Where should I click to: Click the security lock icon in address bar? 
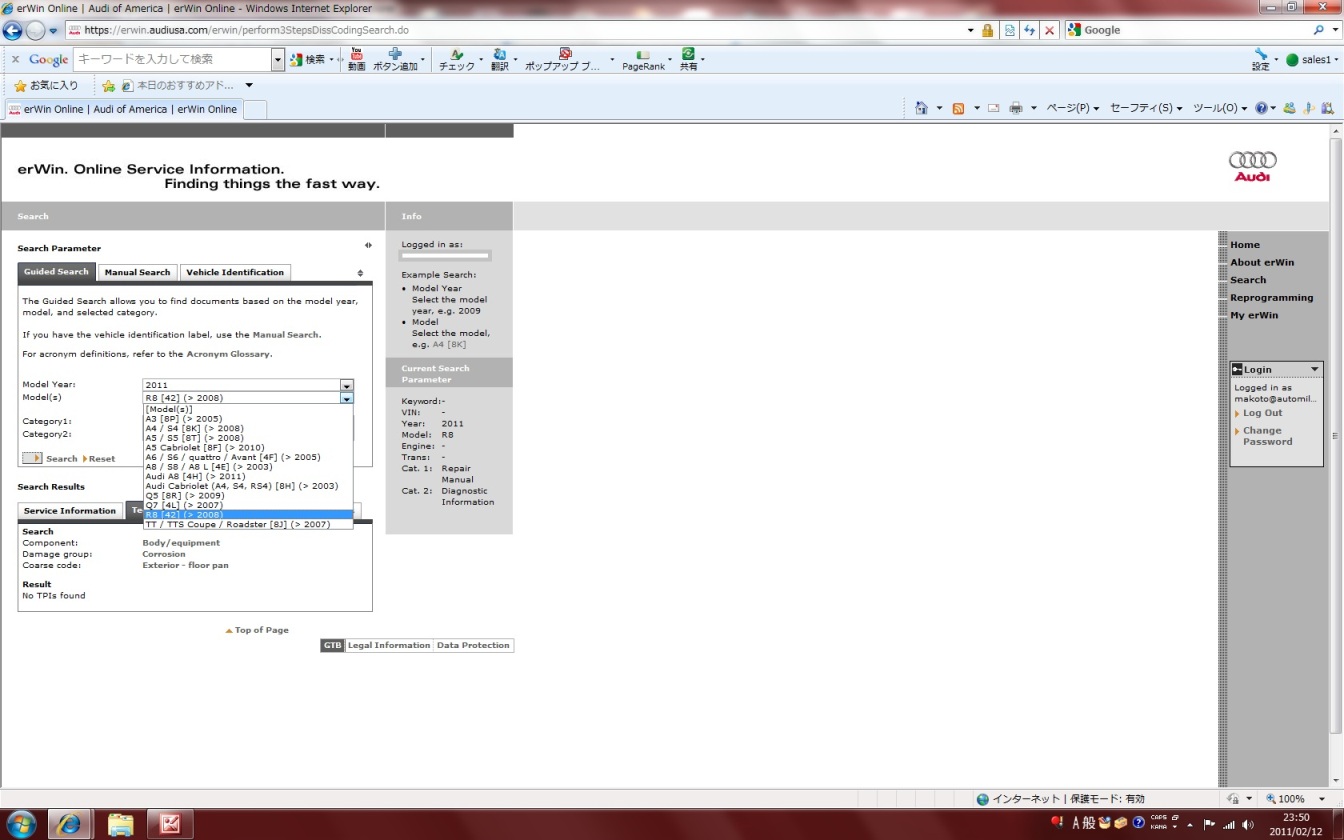pos(988,30)
